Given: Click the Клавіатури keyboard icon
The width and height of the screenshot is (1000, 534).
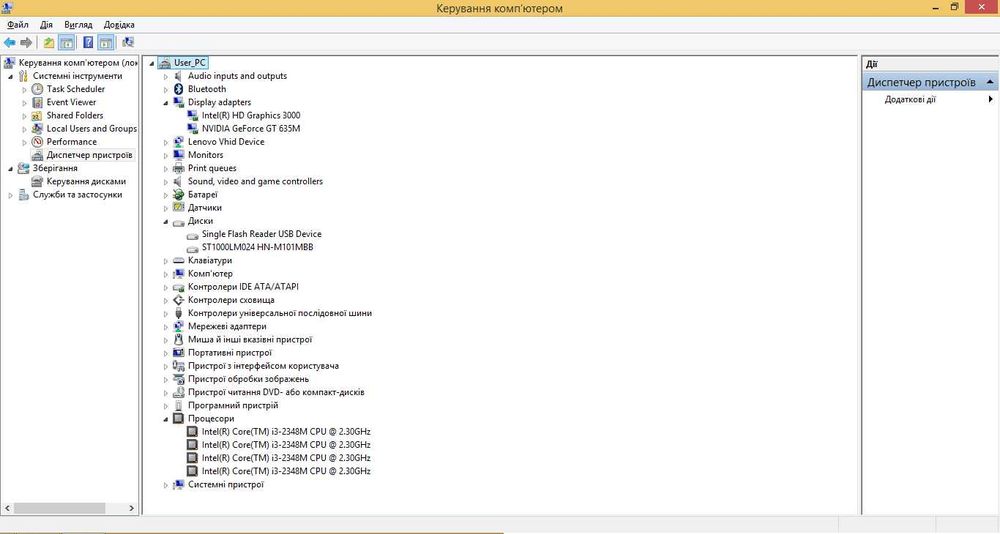Looking at the screenshot, I should pos(179,260).
